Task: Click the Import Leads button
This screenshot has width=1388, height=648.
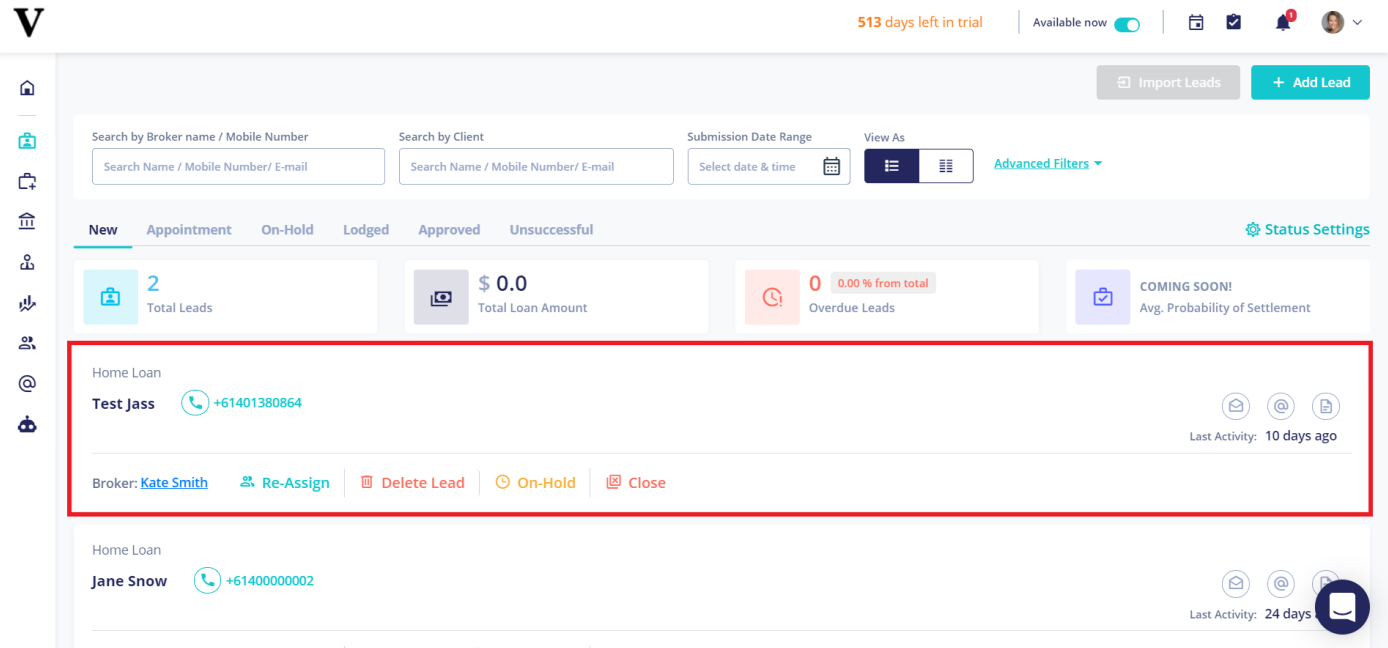Action: click(x=1168, y=82)
